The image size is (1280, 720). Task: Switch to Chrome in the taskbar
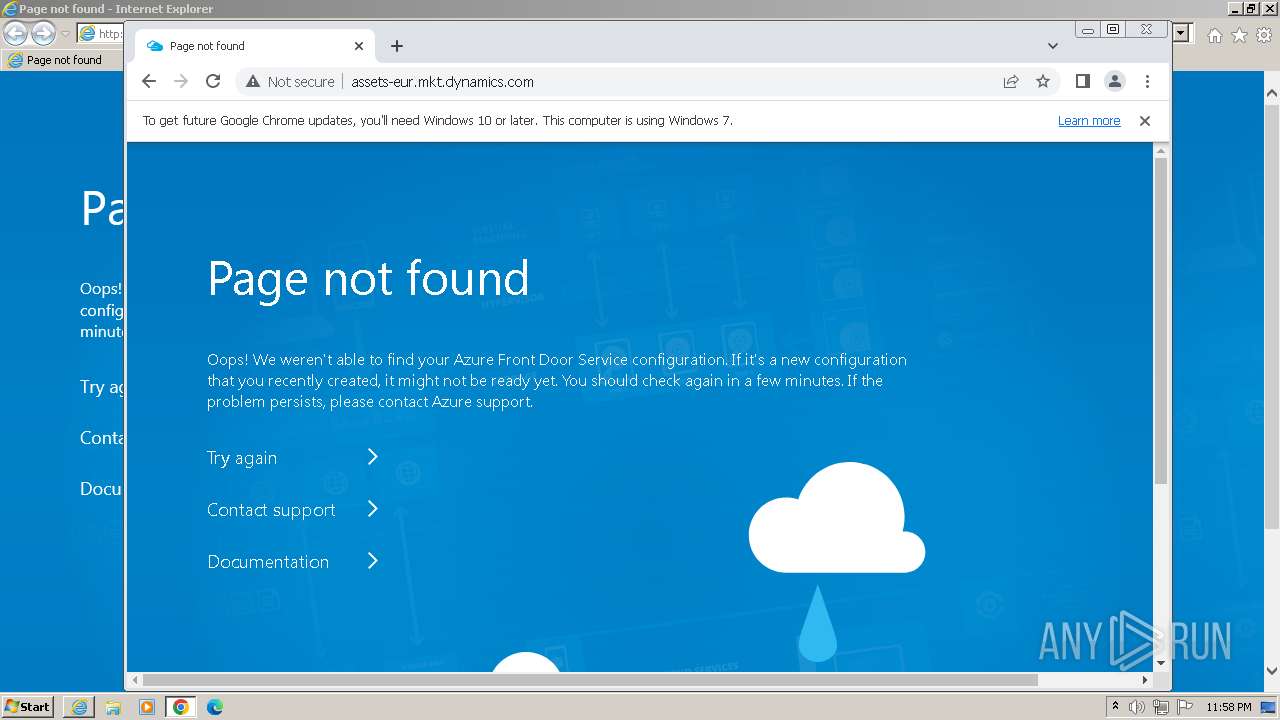[x=181, y=707]
